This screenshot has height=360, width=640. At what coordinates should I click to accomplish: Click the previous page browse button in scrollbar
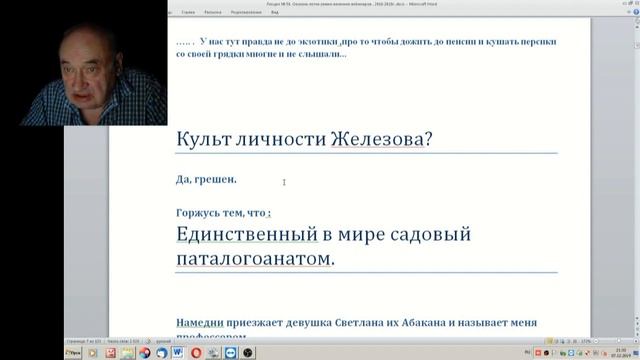(x=638, y=324)
